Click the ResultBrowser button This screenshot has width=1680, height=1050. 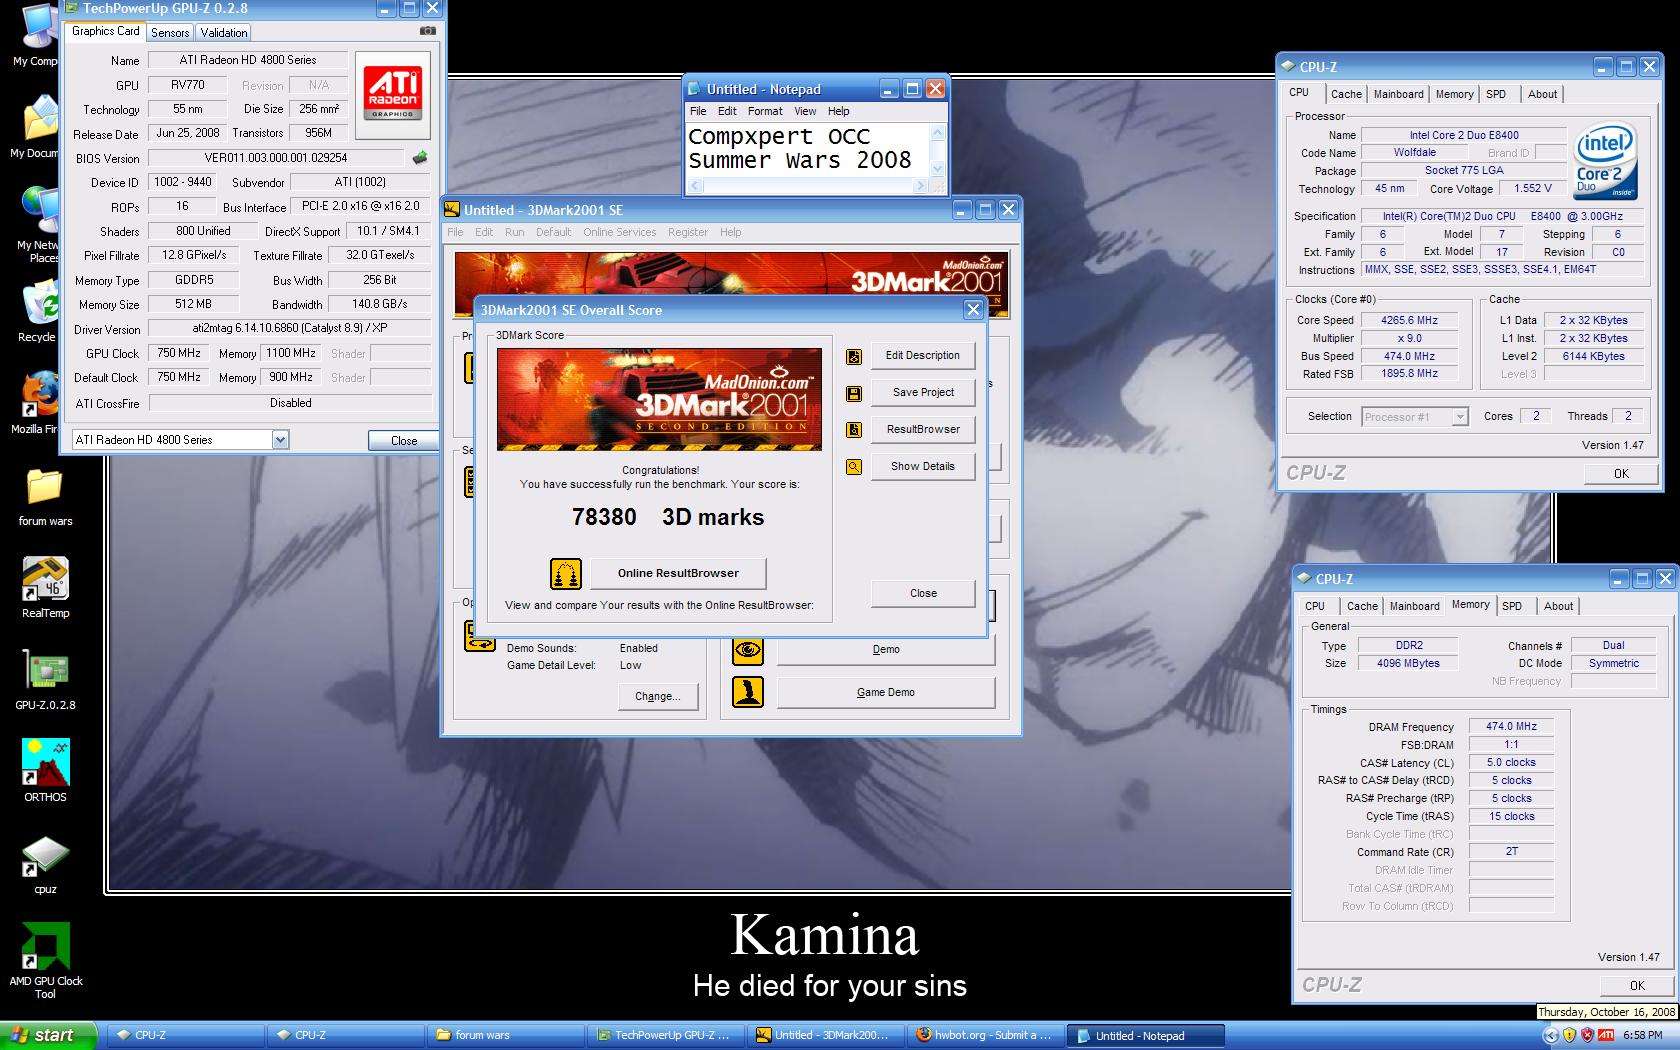(923, 430)
